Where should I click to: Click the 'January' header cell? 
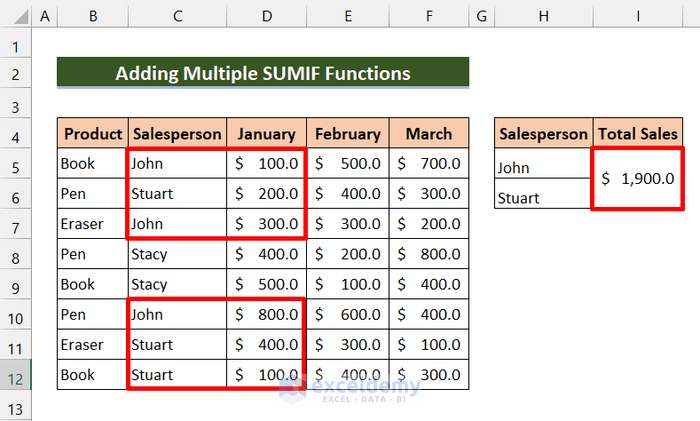(x=267, y=134)
